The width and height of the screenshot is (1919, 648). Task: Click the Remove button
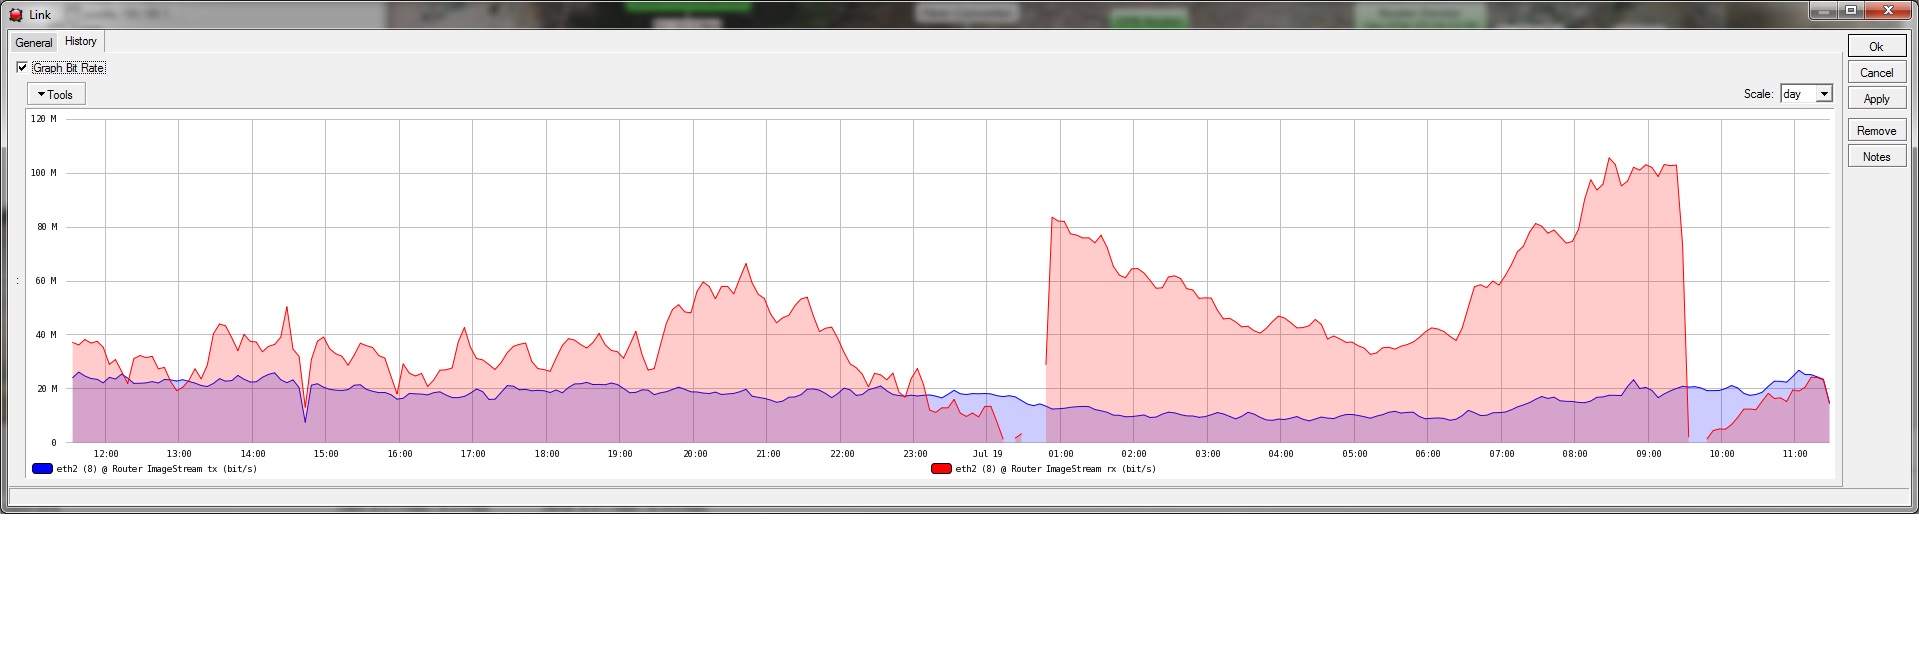(1876, 130)
